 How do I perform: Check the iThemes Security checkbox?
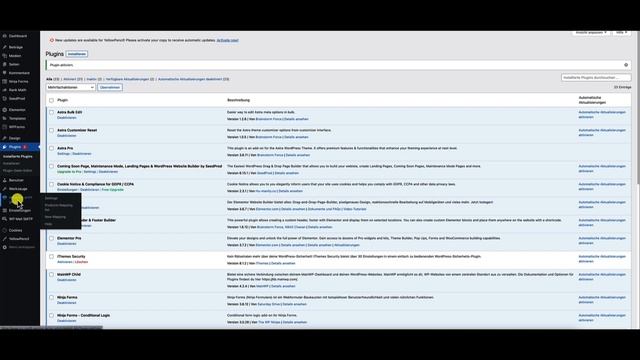[51, 257]
